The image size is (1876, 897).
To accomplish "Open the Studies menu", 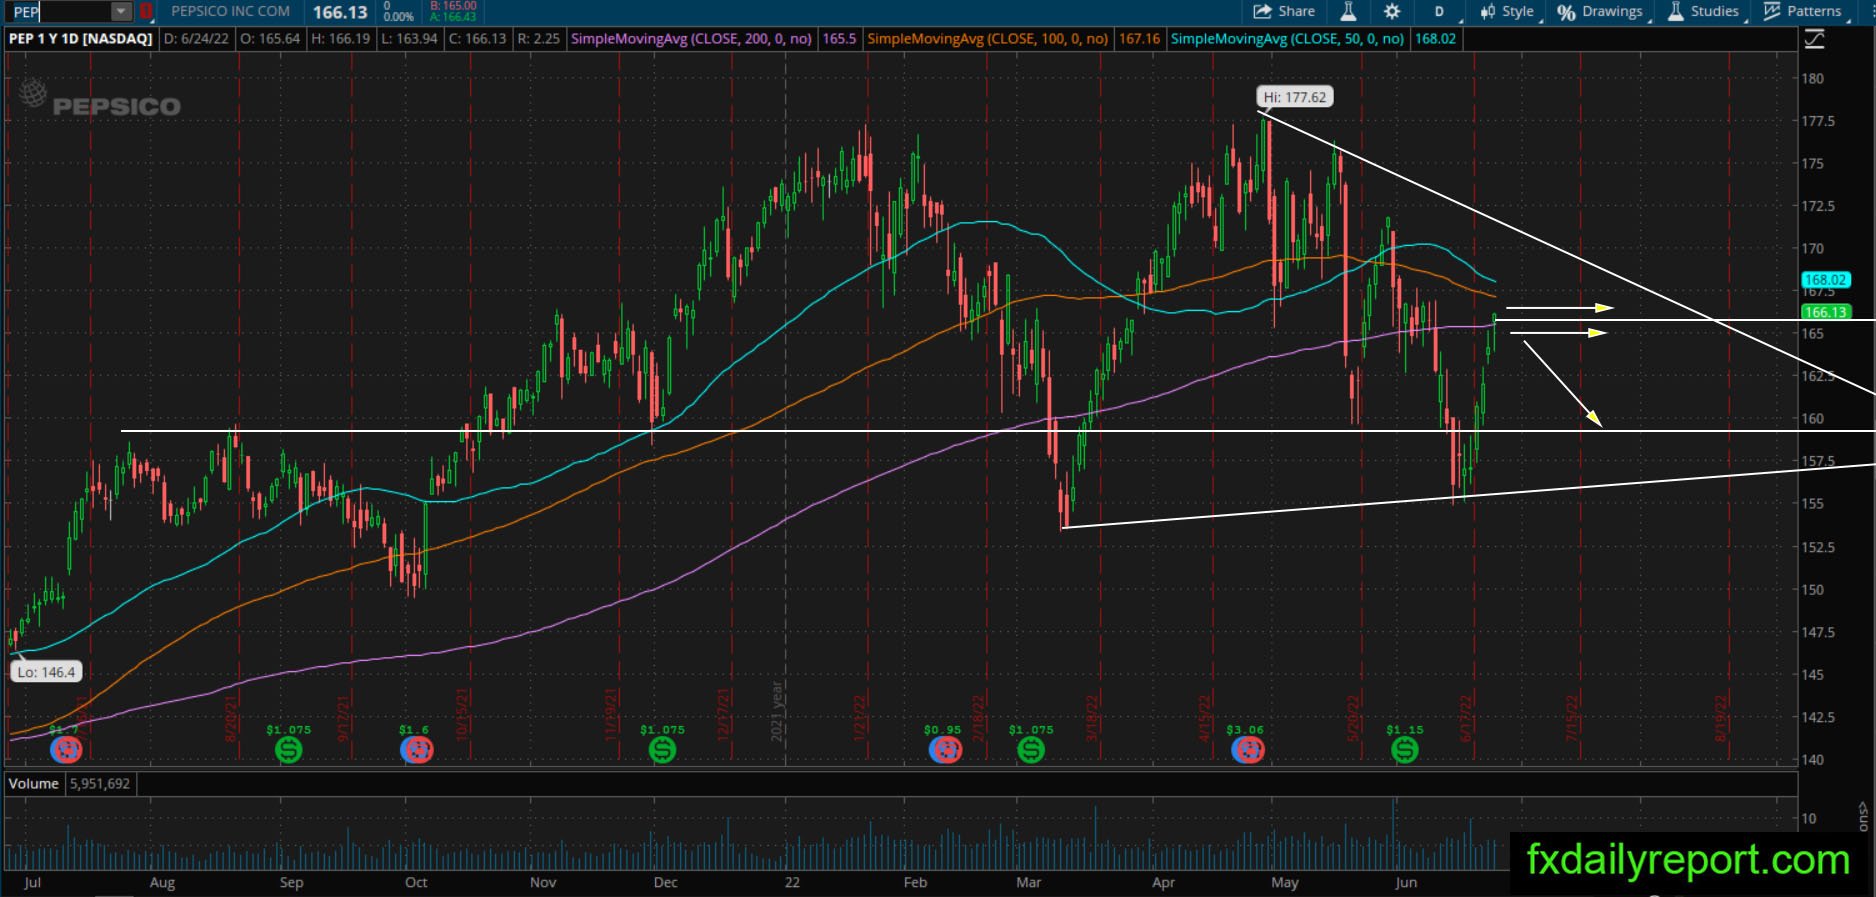I will 1704,12.
